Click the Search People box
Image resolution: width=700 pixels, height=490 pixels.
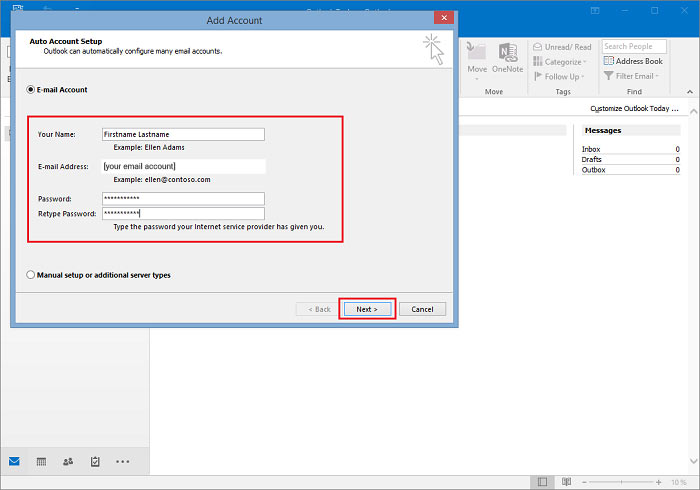pos(634,46)
